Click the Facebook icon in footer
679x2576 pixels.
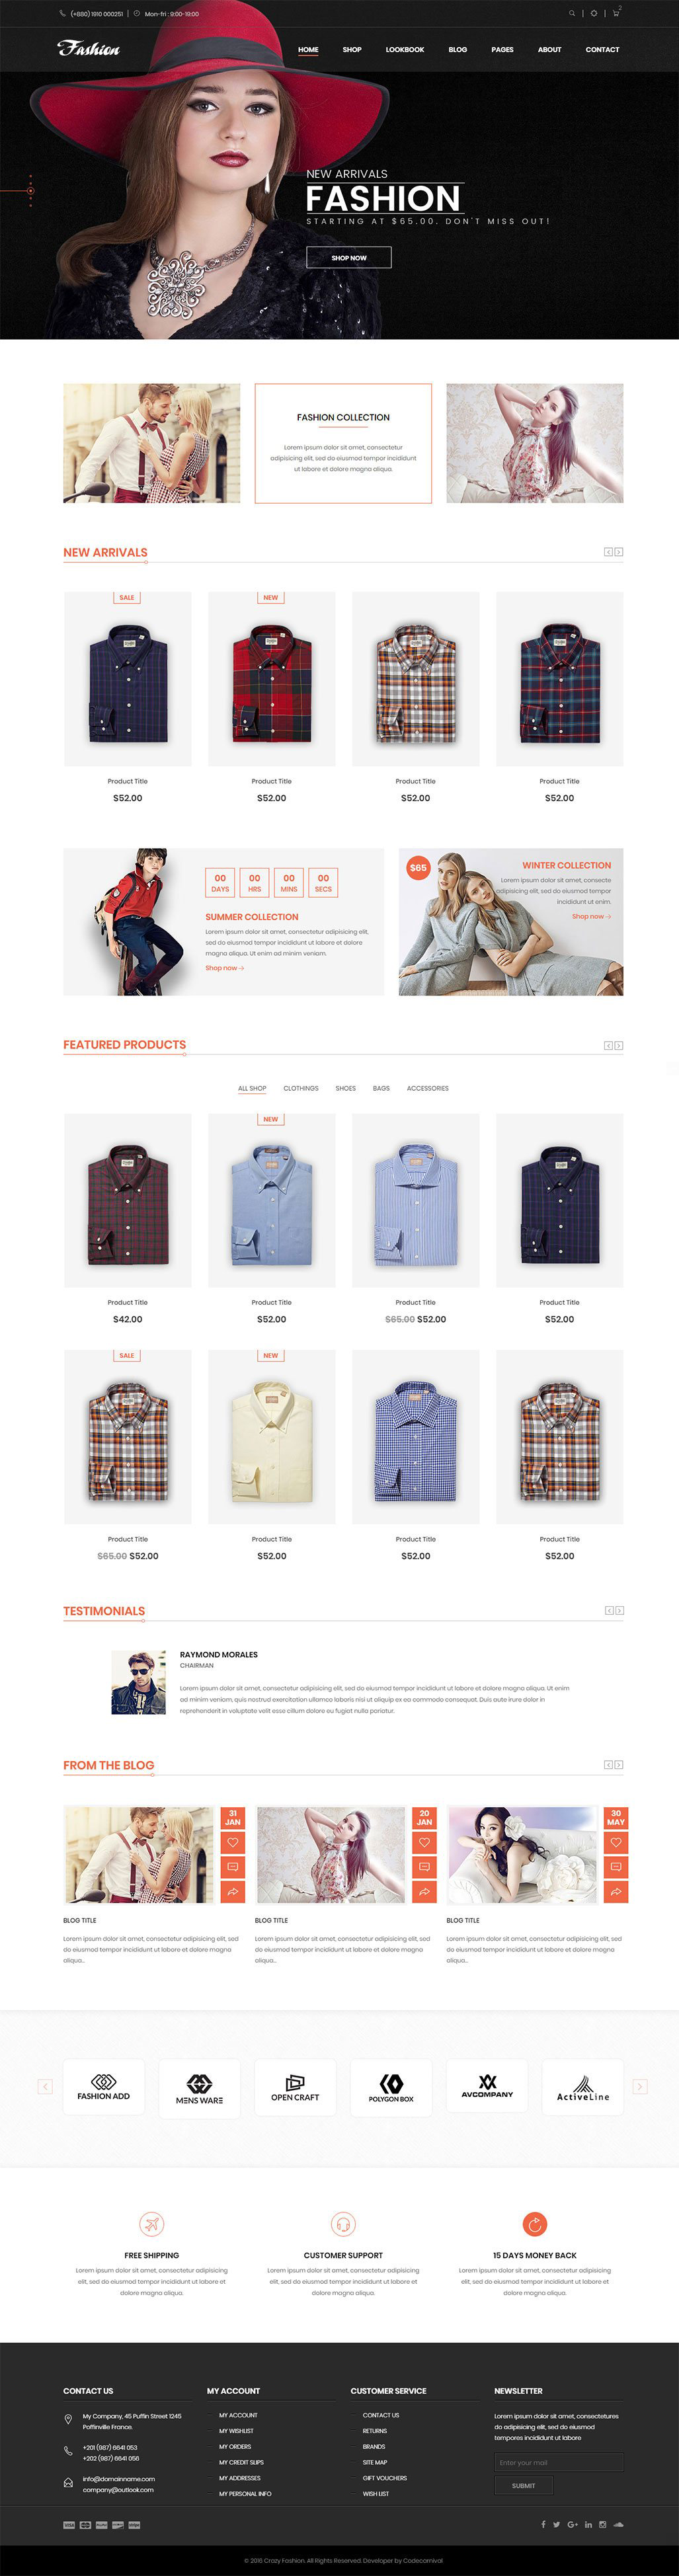[x=543, y=2524]
